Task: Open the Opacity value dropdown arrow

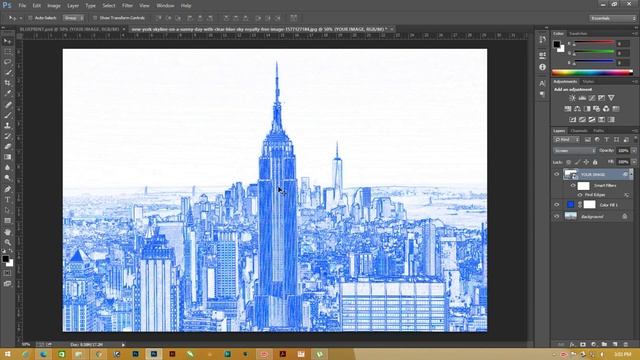Action: point(634,151)
